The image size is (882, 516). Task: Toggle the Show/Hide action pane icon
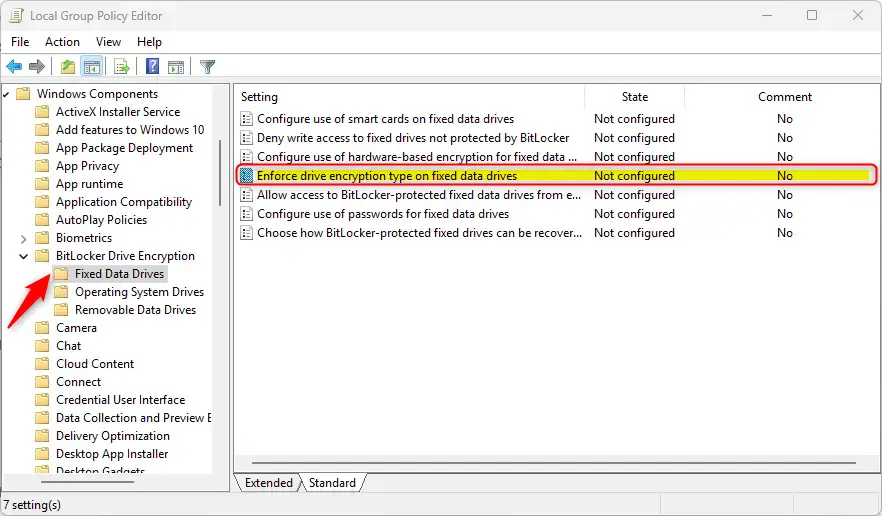pyautogui.click(x=176, y=66)
